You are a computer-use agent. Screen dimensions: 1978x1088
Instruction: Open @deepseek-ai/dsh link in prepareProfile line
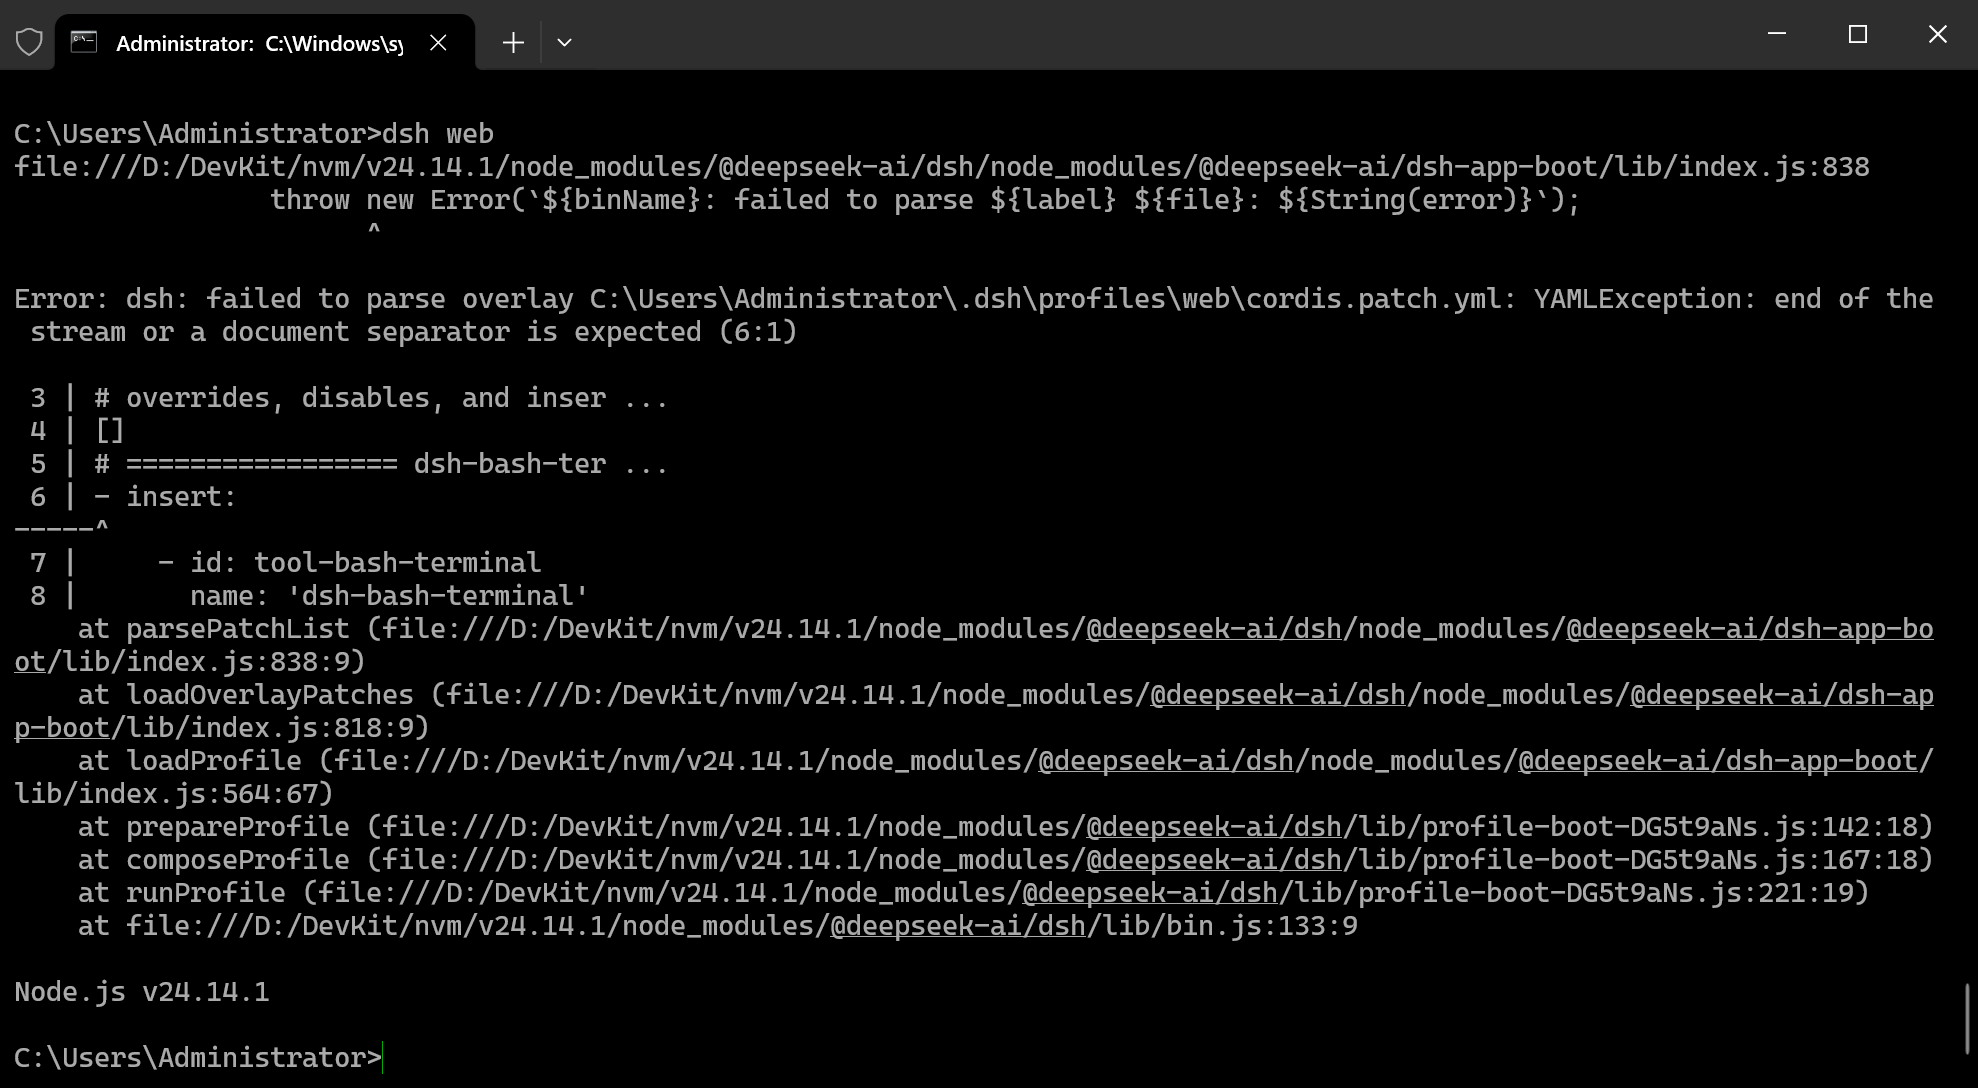tap(1214, 827)
